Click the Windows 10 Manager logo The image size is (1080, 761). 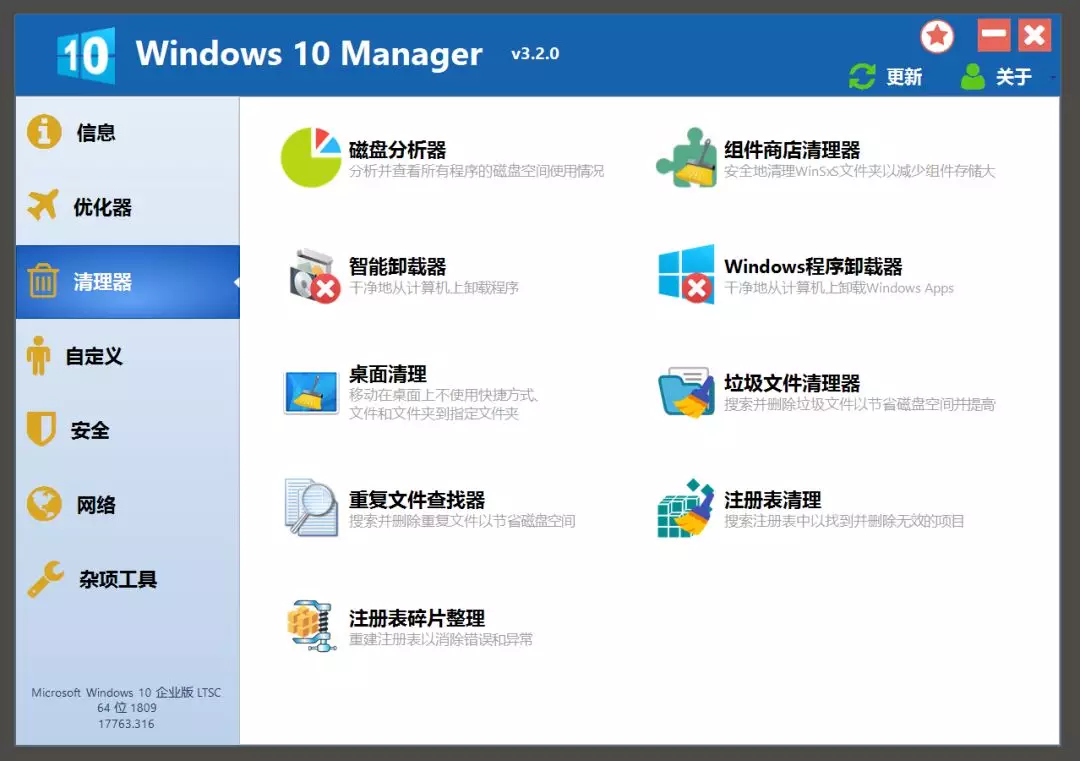click(86, 55)
